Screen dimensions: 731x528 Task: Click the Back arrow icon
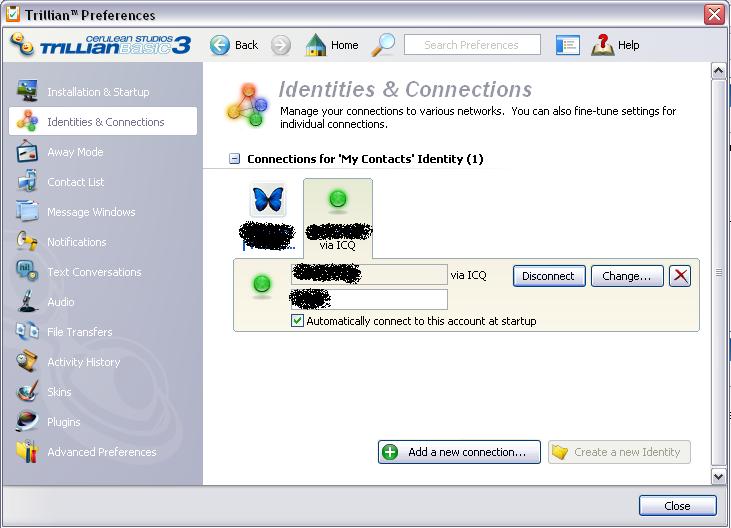220,45
